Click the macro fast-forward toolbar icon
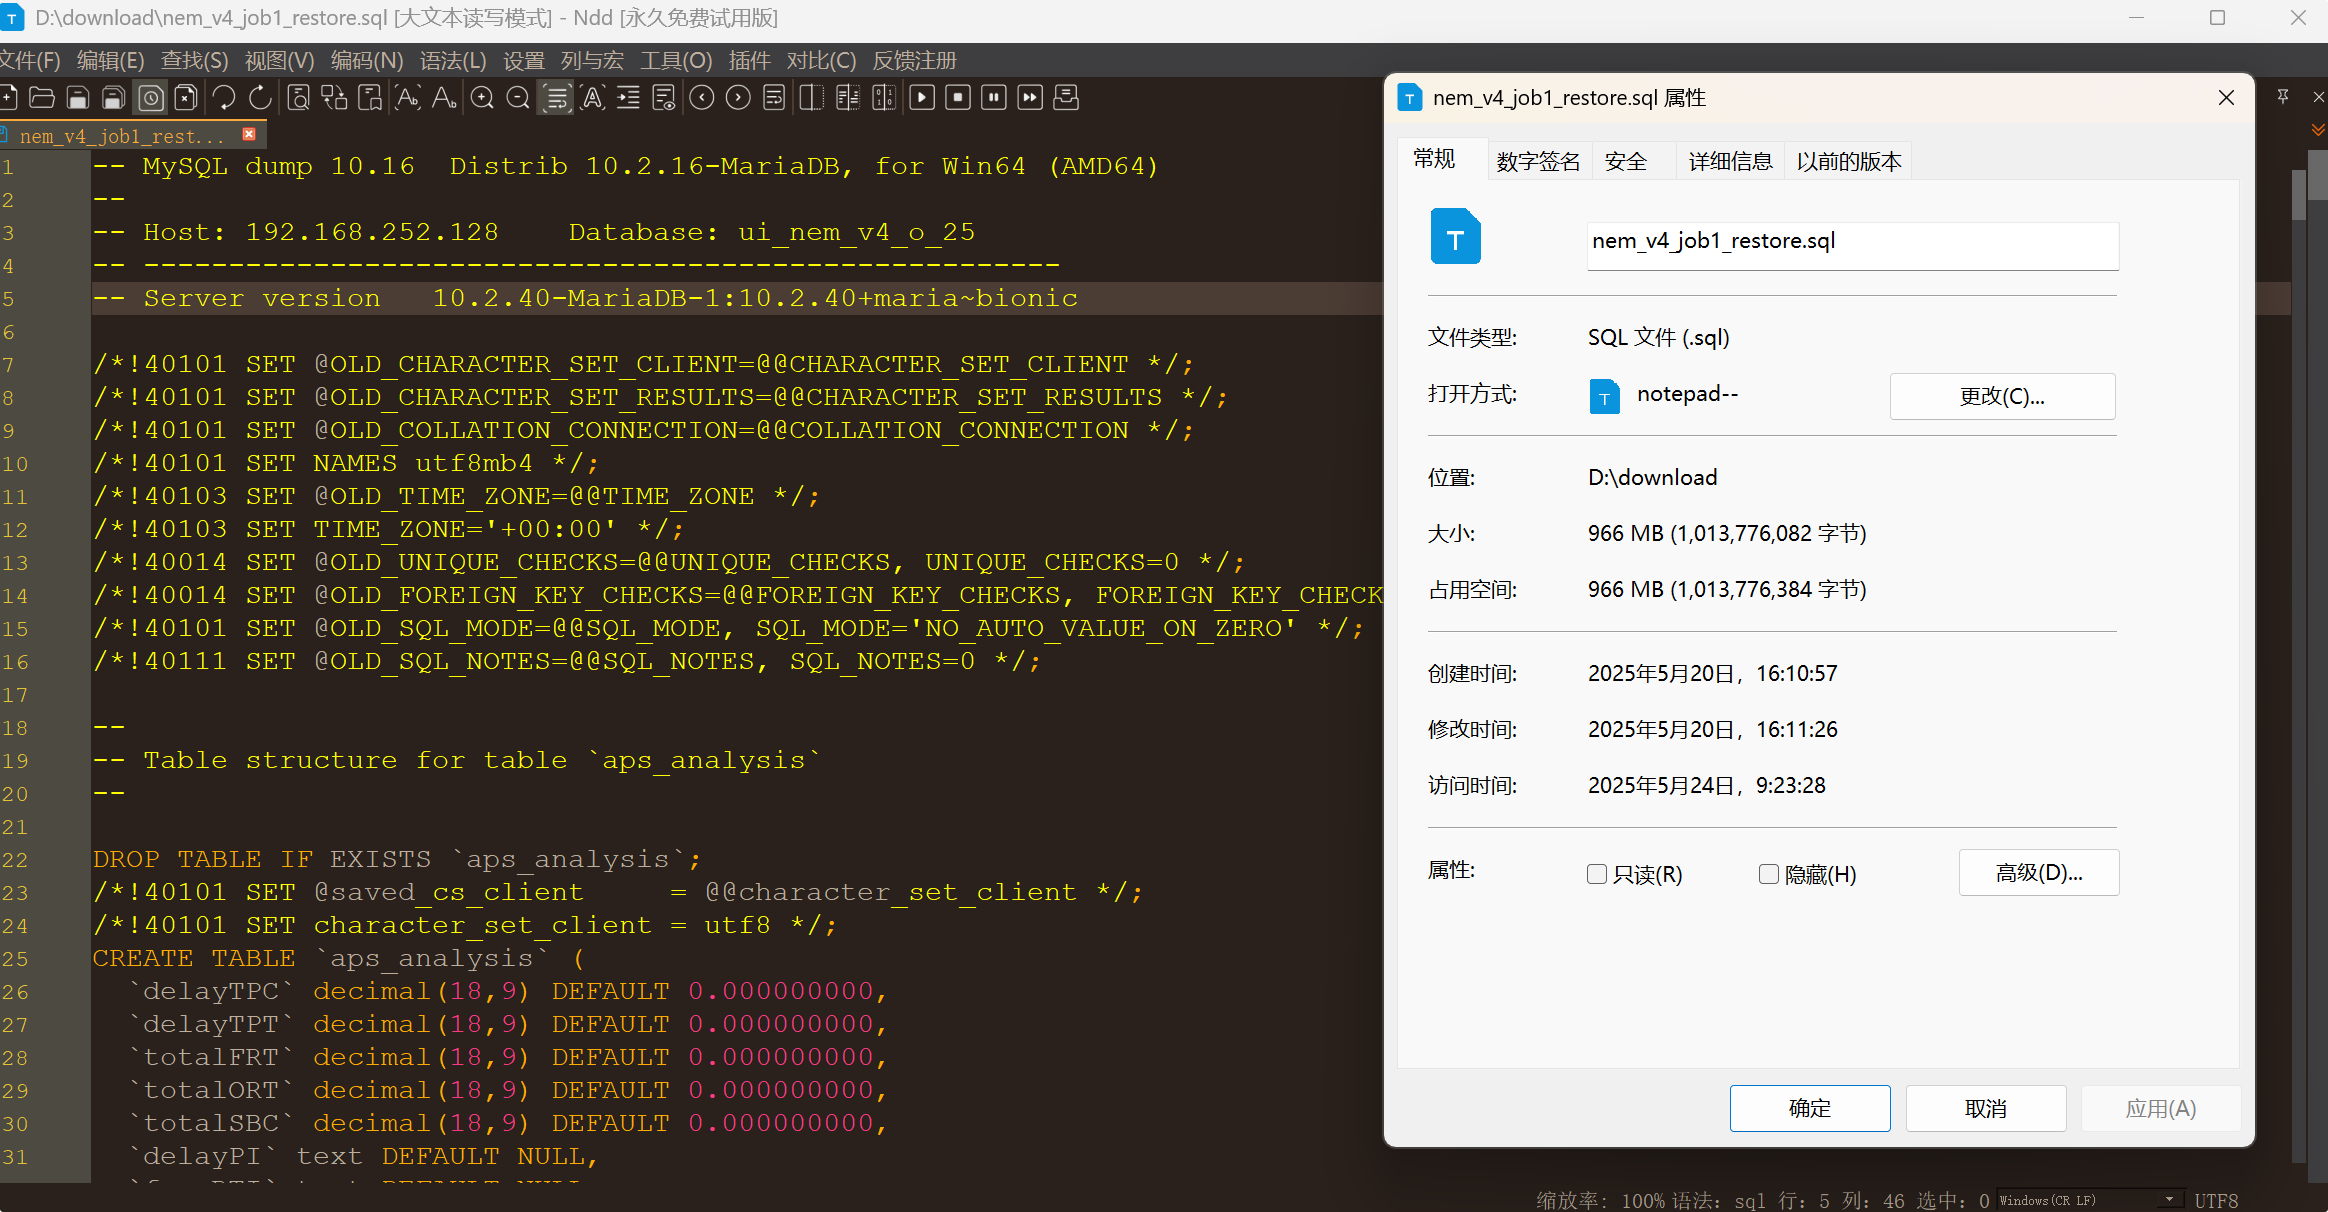The image size is (2328, 1212). pos(1030,97)
